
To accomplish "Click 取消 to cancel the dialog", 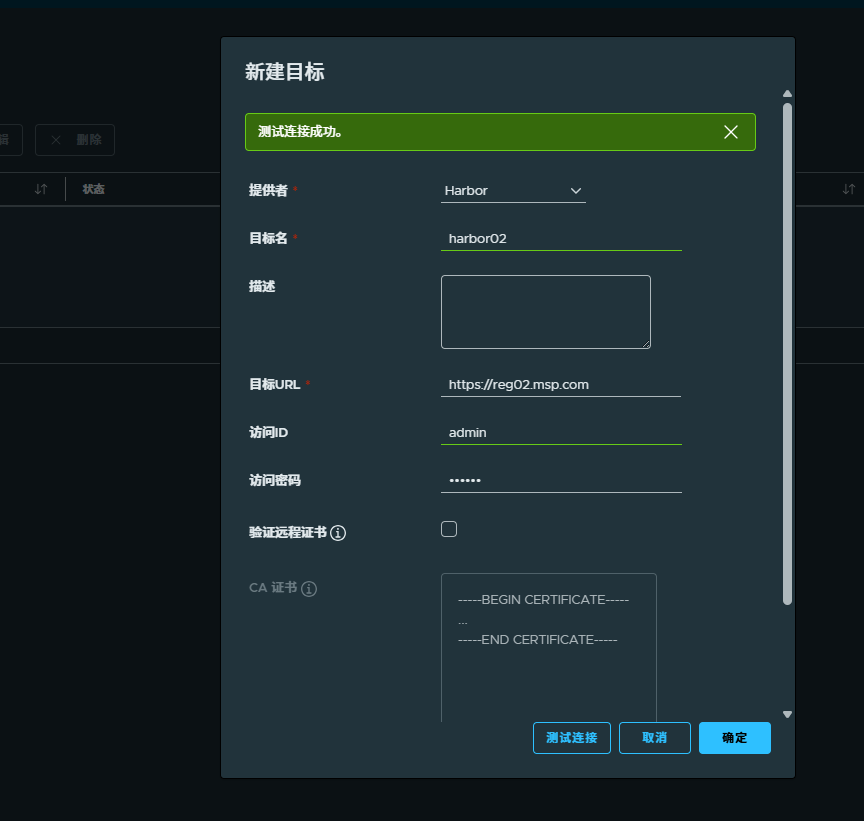I will (x=655, y=738).
